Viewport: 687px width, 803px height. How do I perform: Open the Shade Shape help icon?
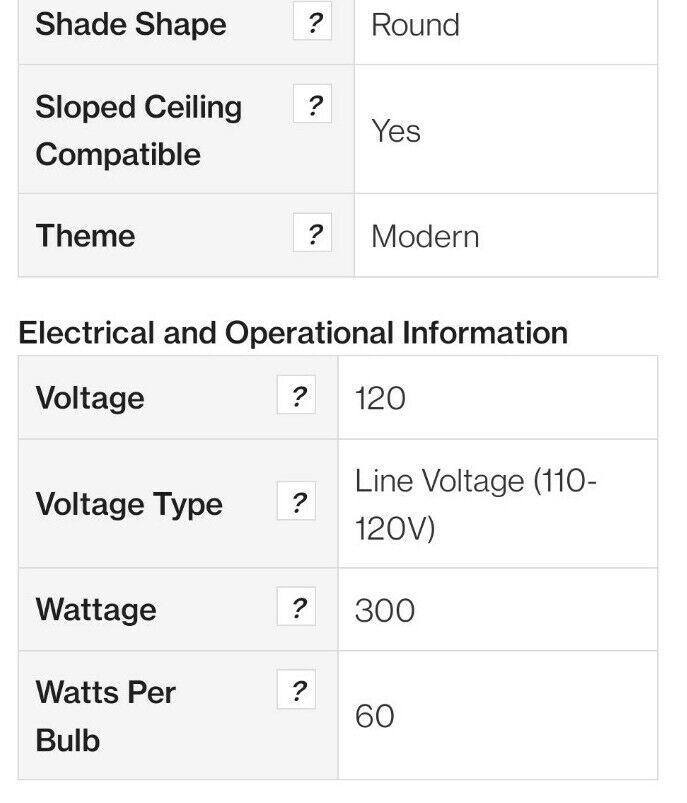tap(313, 21)
